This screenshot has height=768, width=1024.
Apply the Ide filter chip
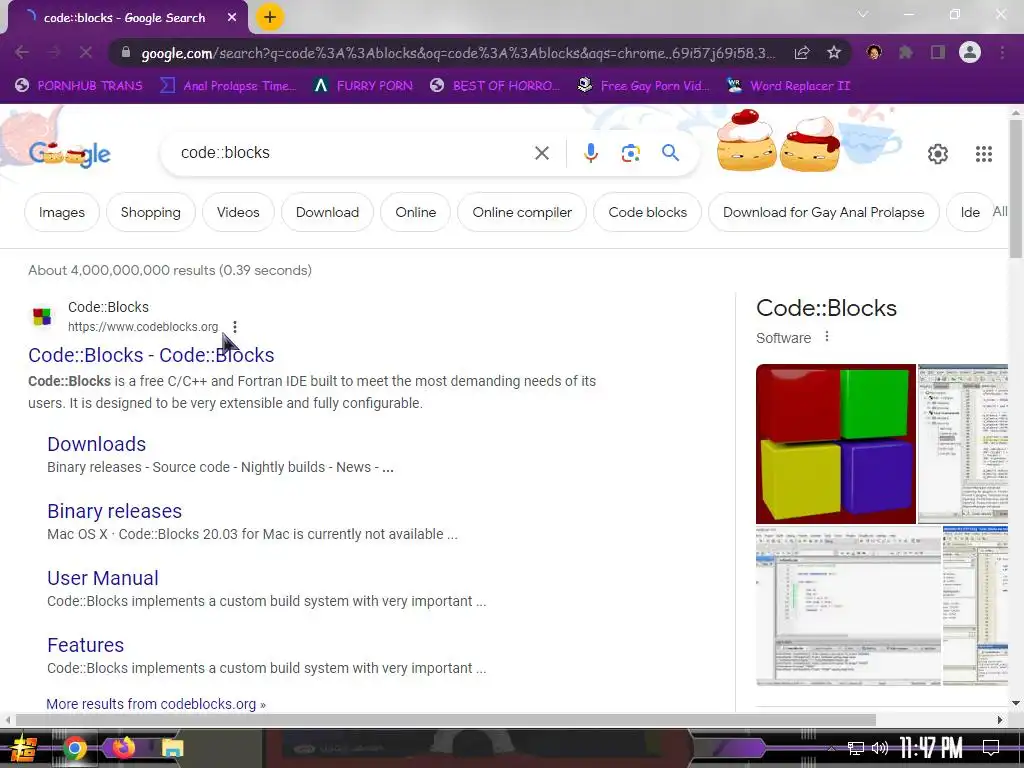969,212
